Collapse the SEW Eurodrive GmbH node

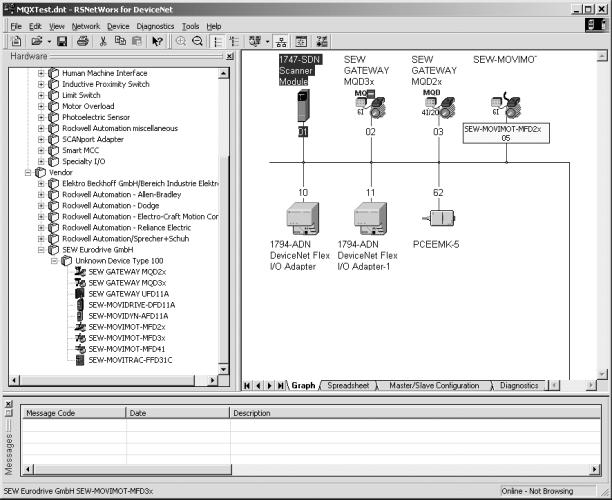click(41, 249)
